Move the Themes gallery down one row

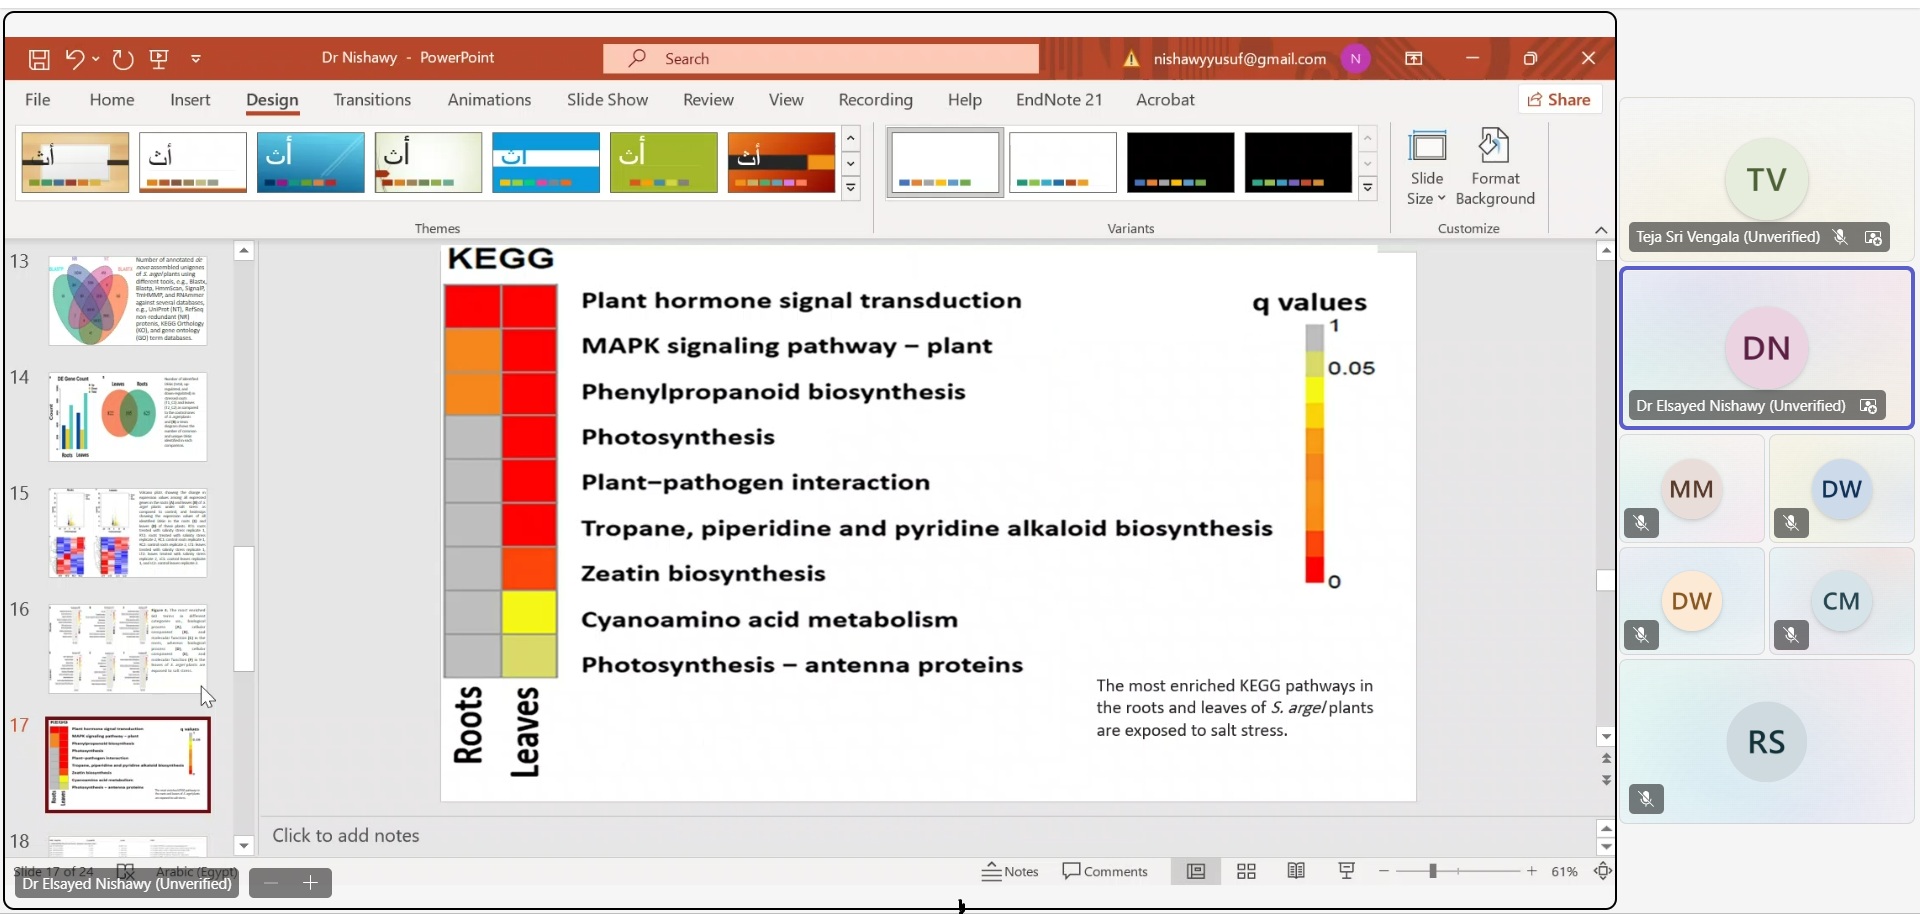click(851, 163)
